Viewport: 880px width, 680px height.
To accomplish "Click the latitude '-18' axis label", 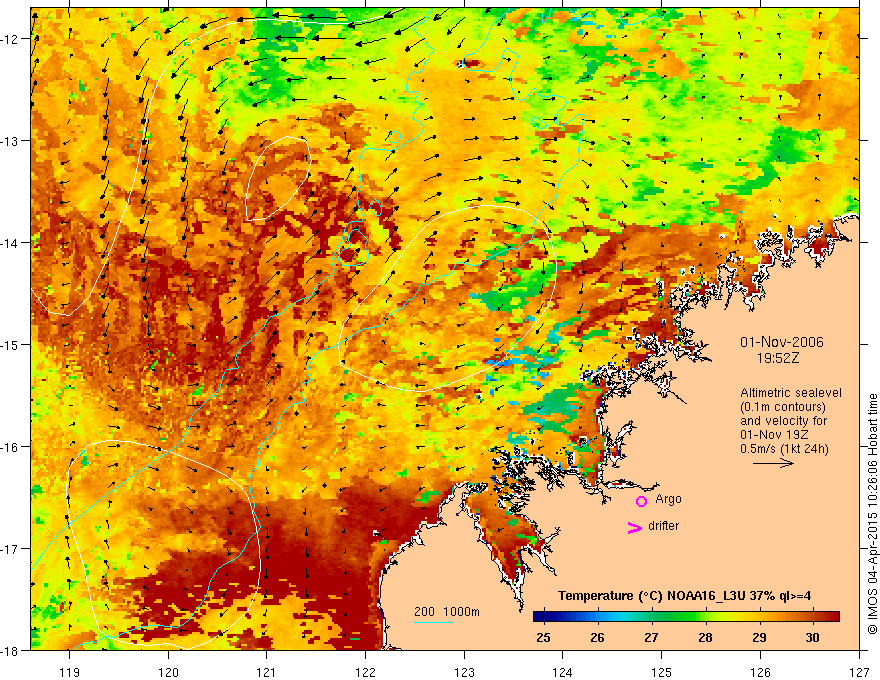I will point(10,651).
